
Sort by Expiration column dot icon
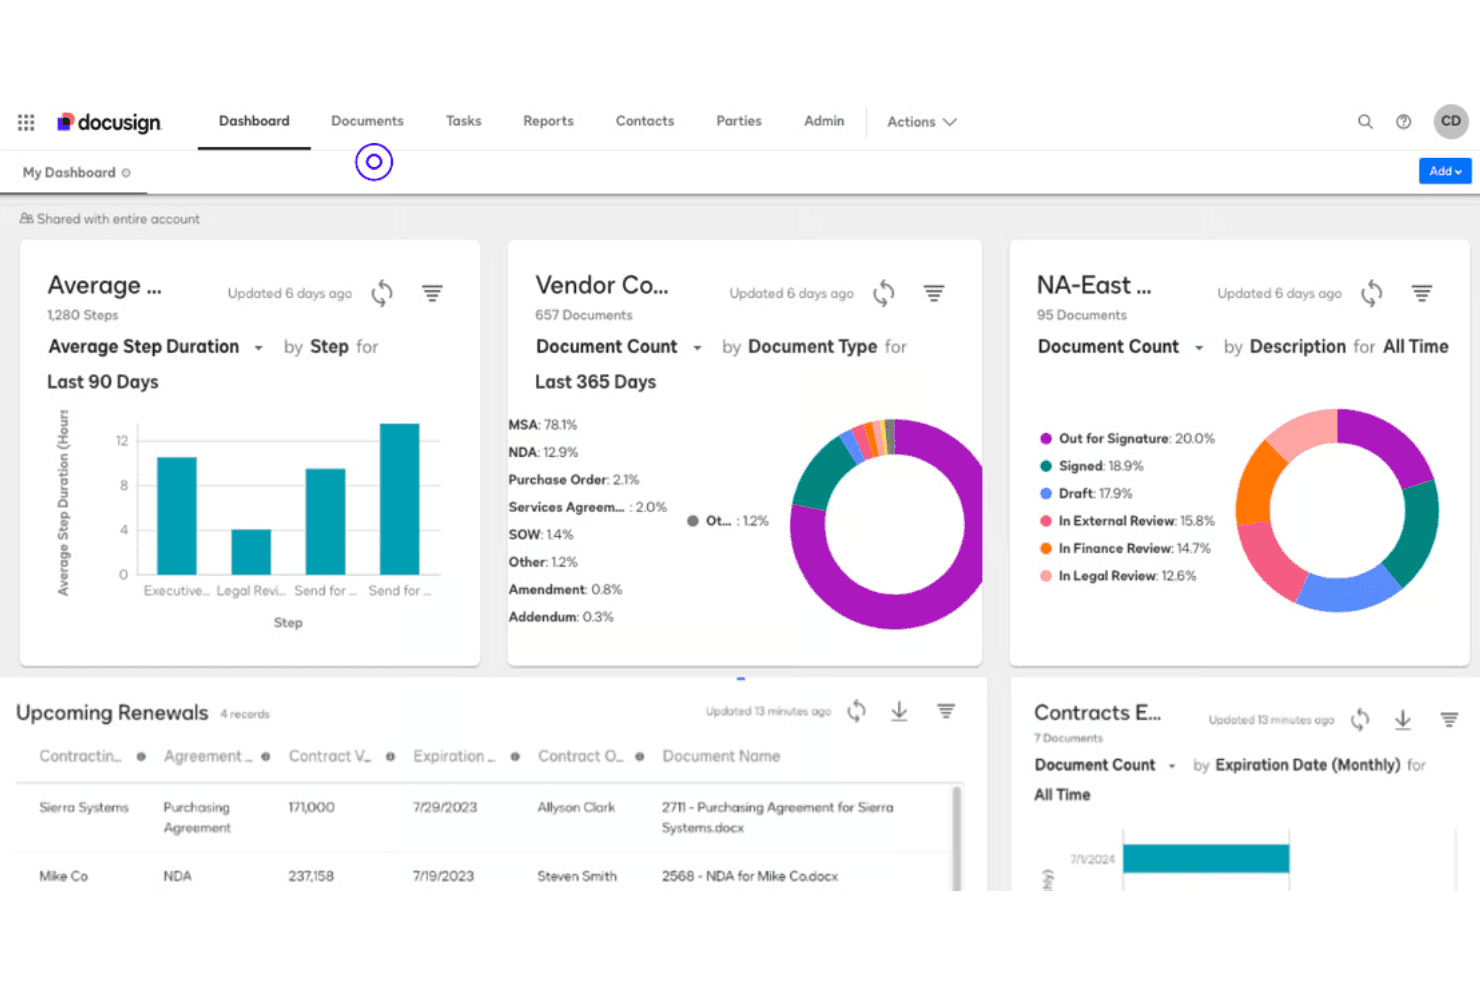(515, 757)
